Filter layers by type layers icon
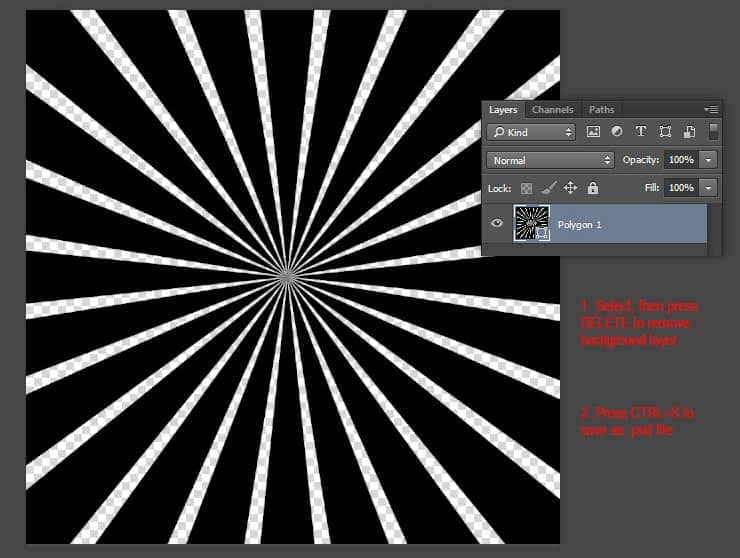 [x=640, y=132]
